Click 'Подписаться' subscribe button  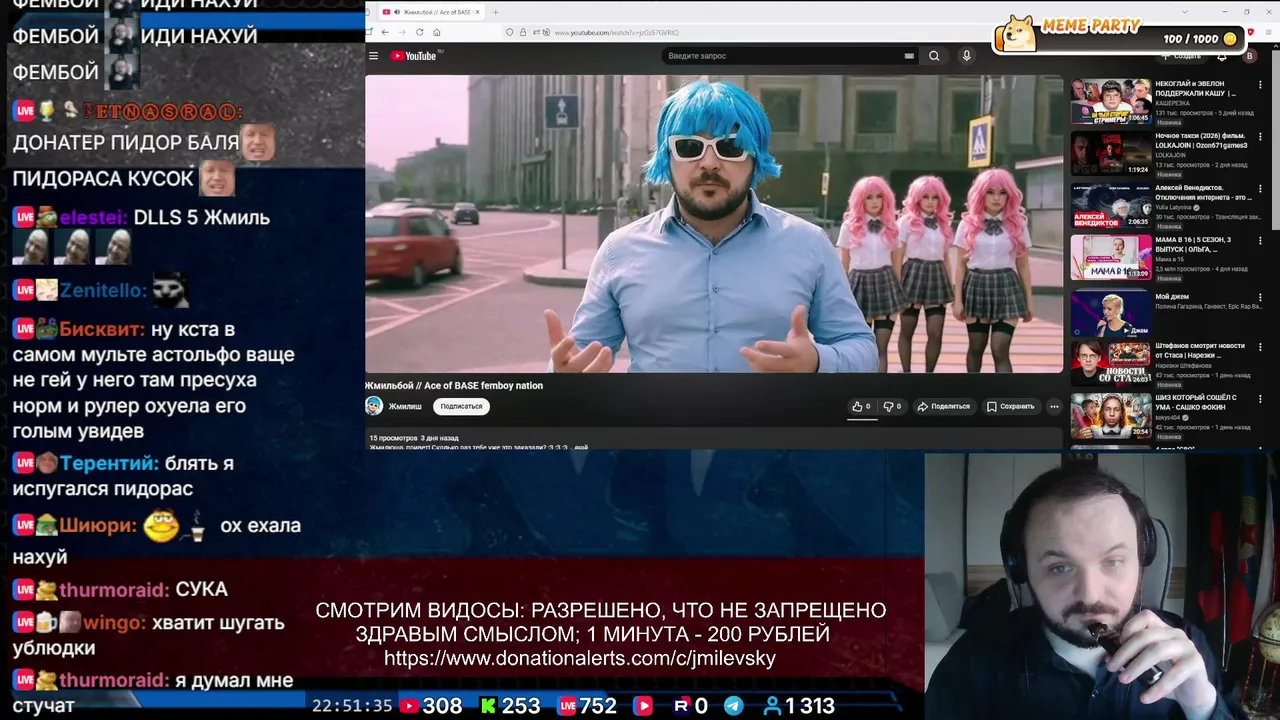461,406
